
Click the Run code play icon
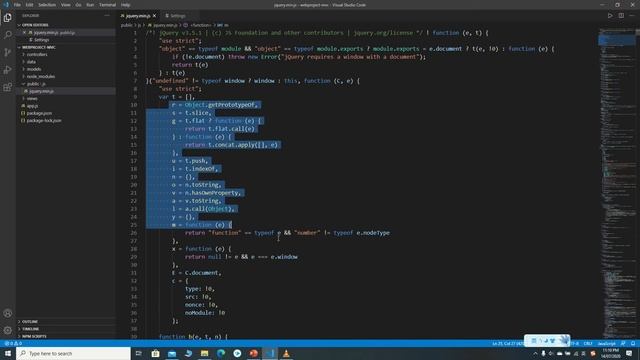point(610,16)
